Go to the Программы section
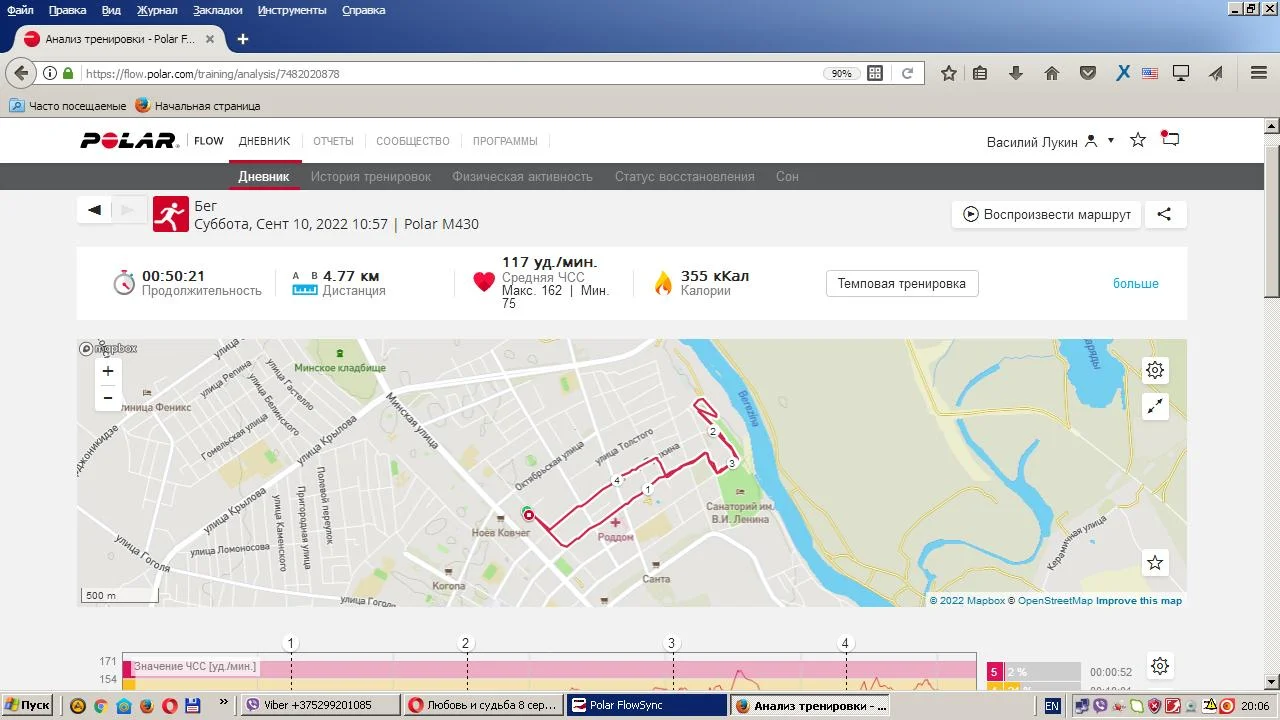 click(x=505, y=141)
